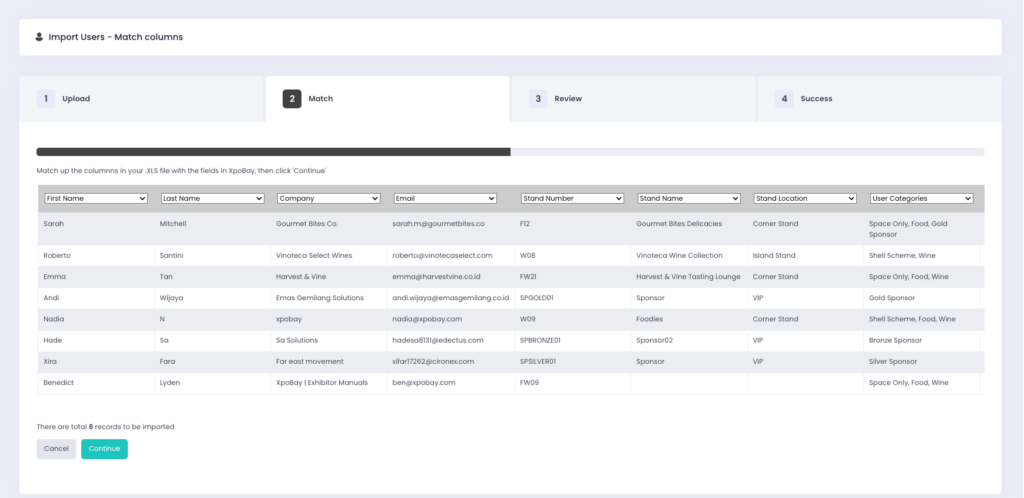Viewport: 1024px width, 498px height.
Task: Click the step 1 number badge
Action: point(46,99)
